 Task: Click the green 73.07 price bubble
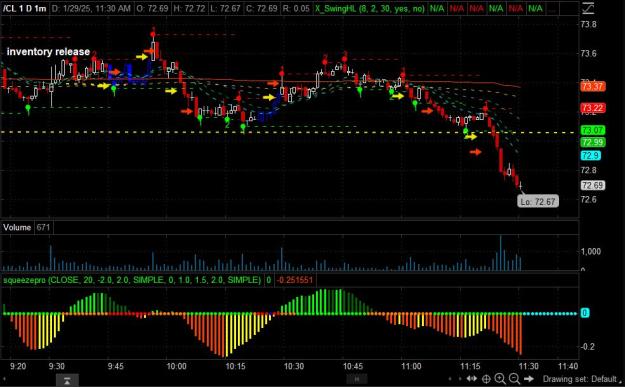coord(593,130)
